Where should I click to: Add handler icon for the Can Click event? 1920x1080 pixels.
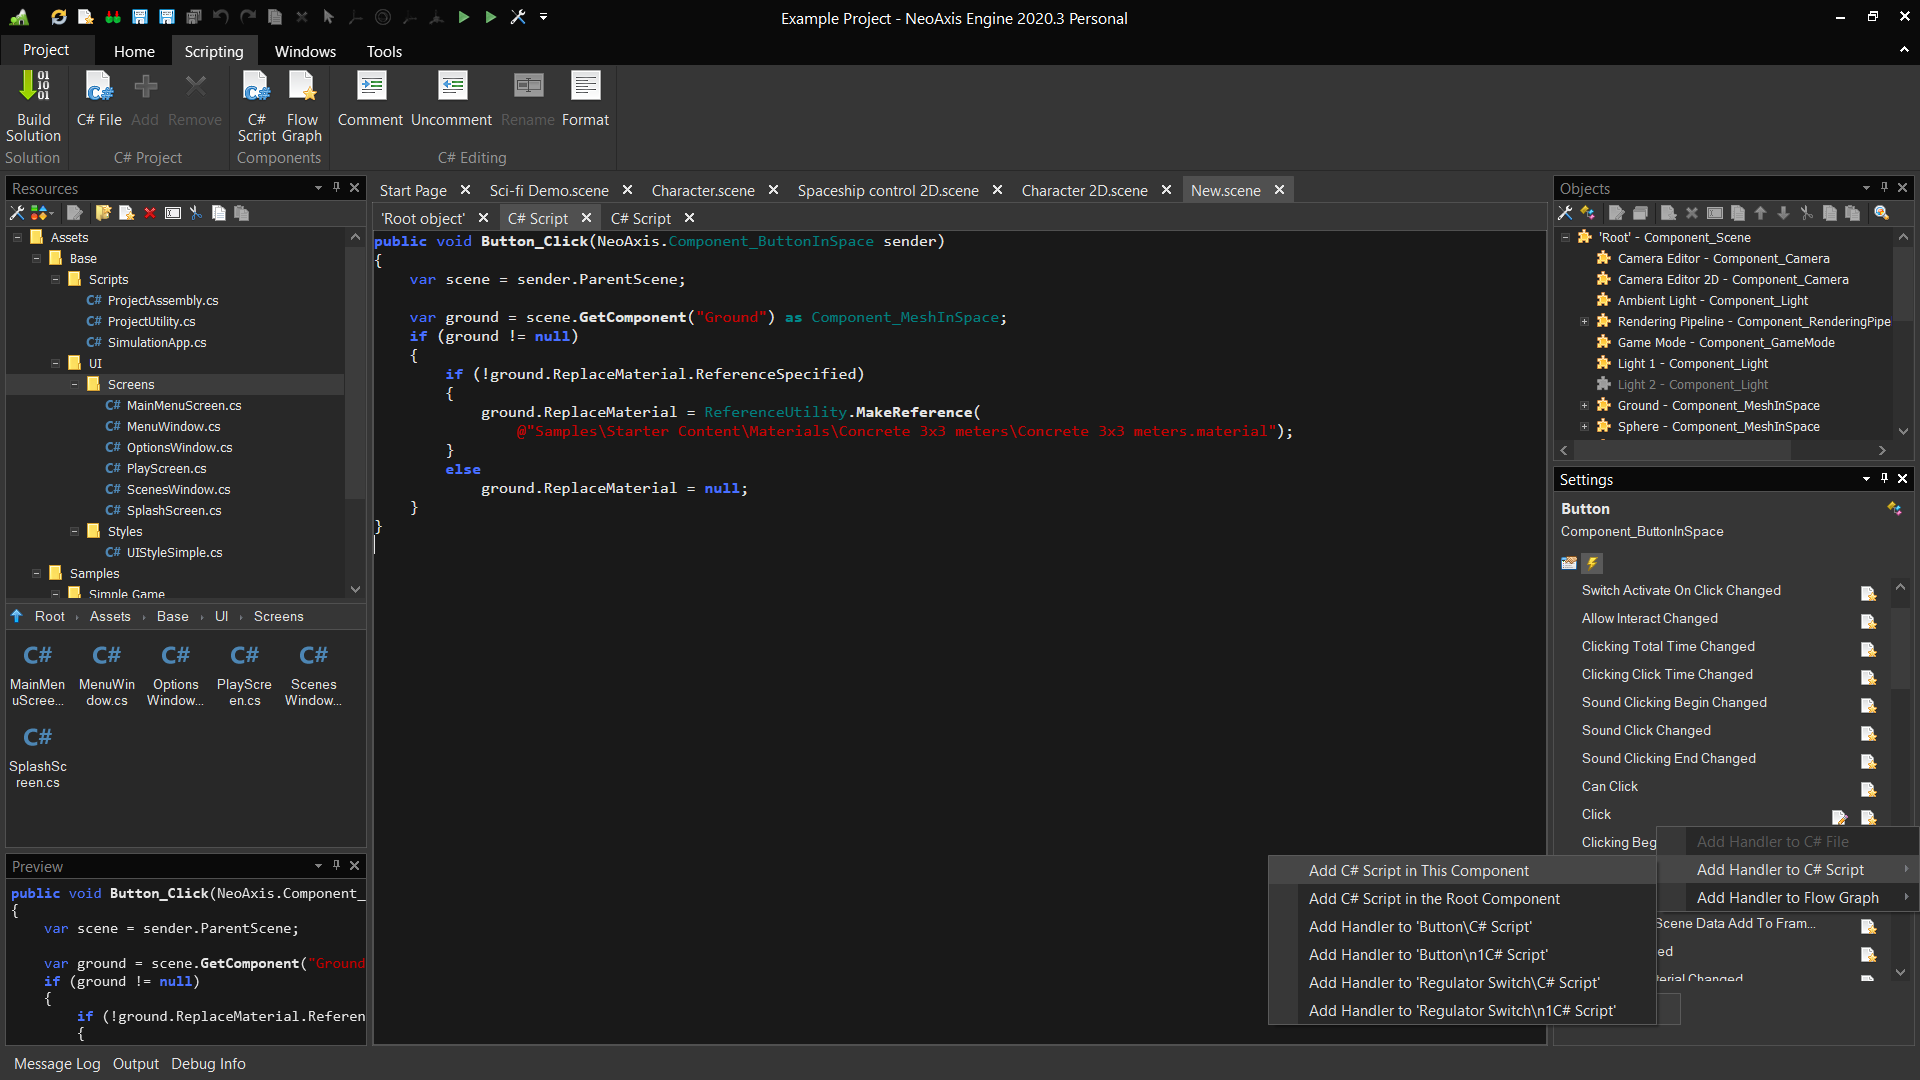tap(1867, 789)
